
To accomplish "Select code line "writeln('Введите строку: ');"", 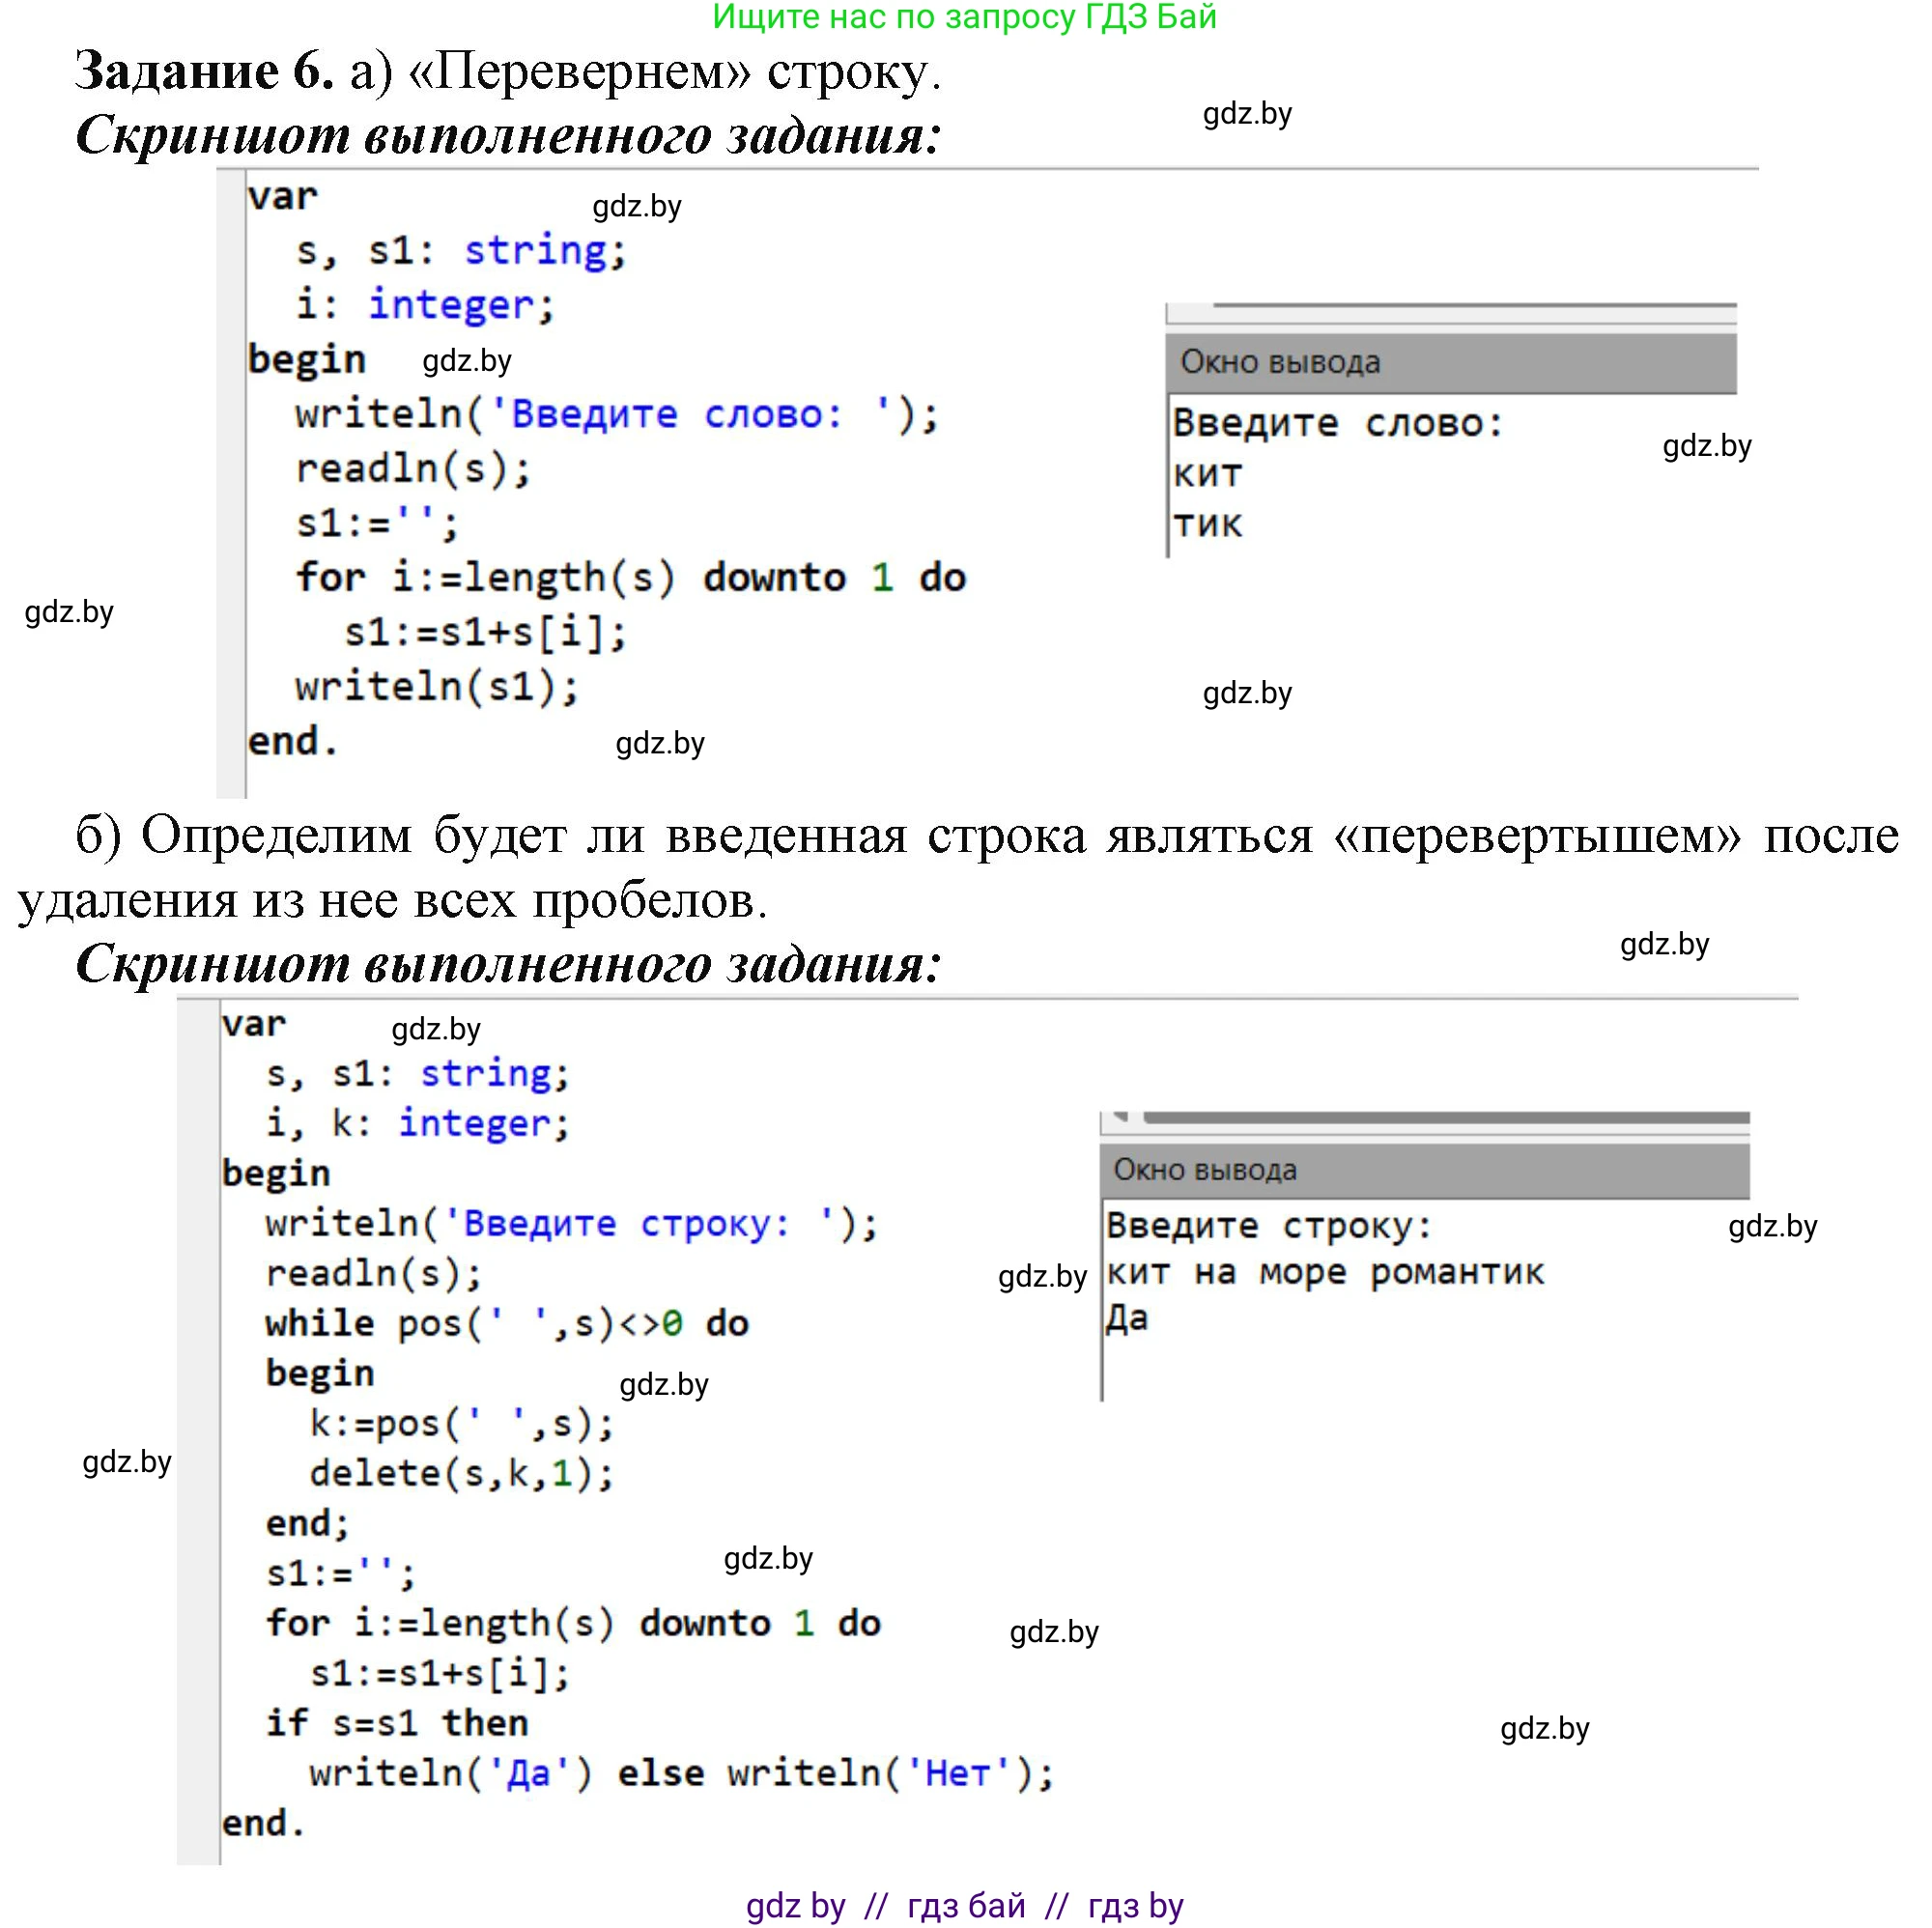I will click(x=572, y=1223).
